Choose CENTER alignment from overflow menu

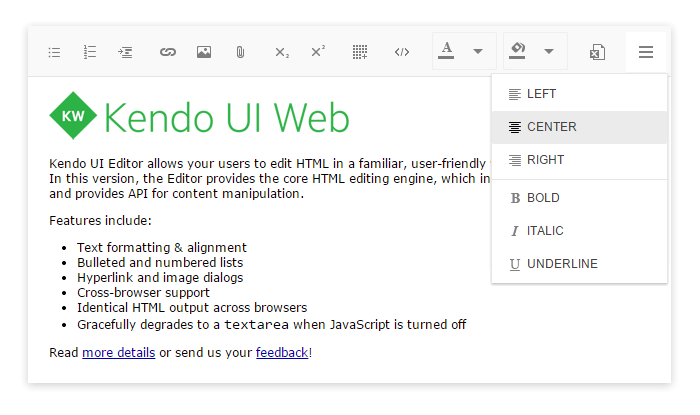(579, 127)
